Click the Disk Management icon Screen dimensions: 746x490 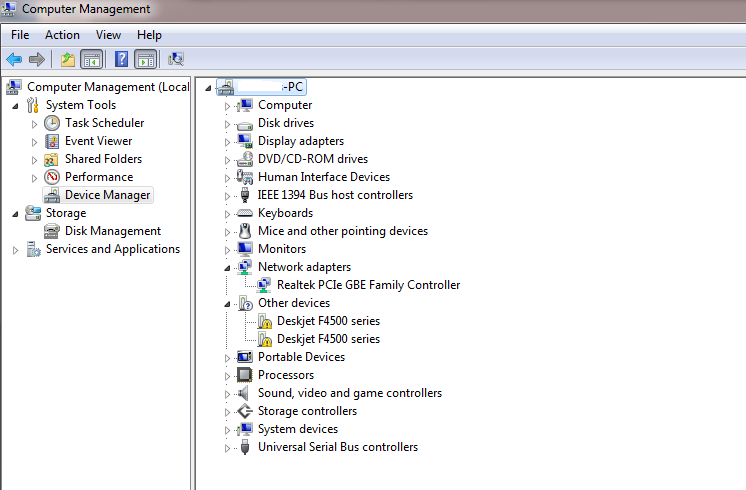52,231
